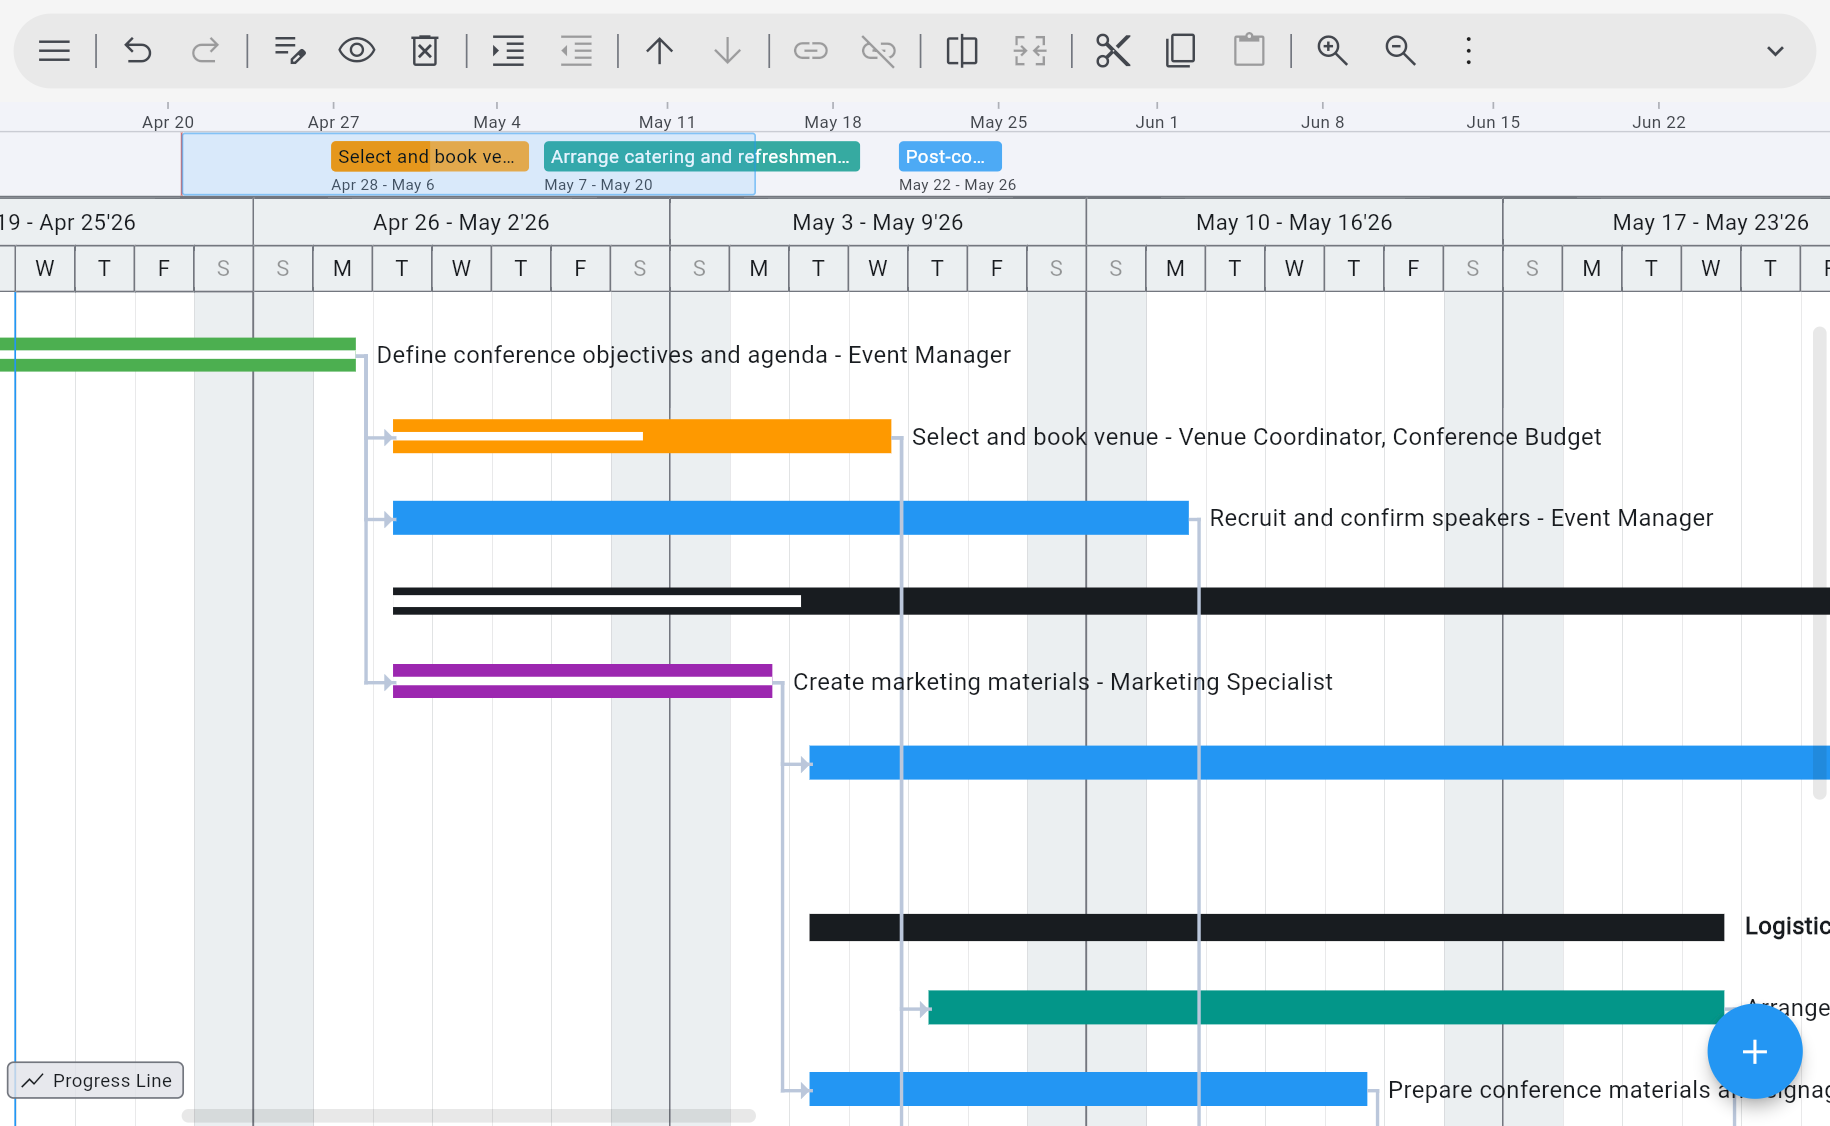Screen dimensions: 1830x1126
Task: Open the hamburger menu
Action: (54, 50)
